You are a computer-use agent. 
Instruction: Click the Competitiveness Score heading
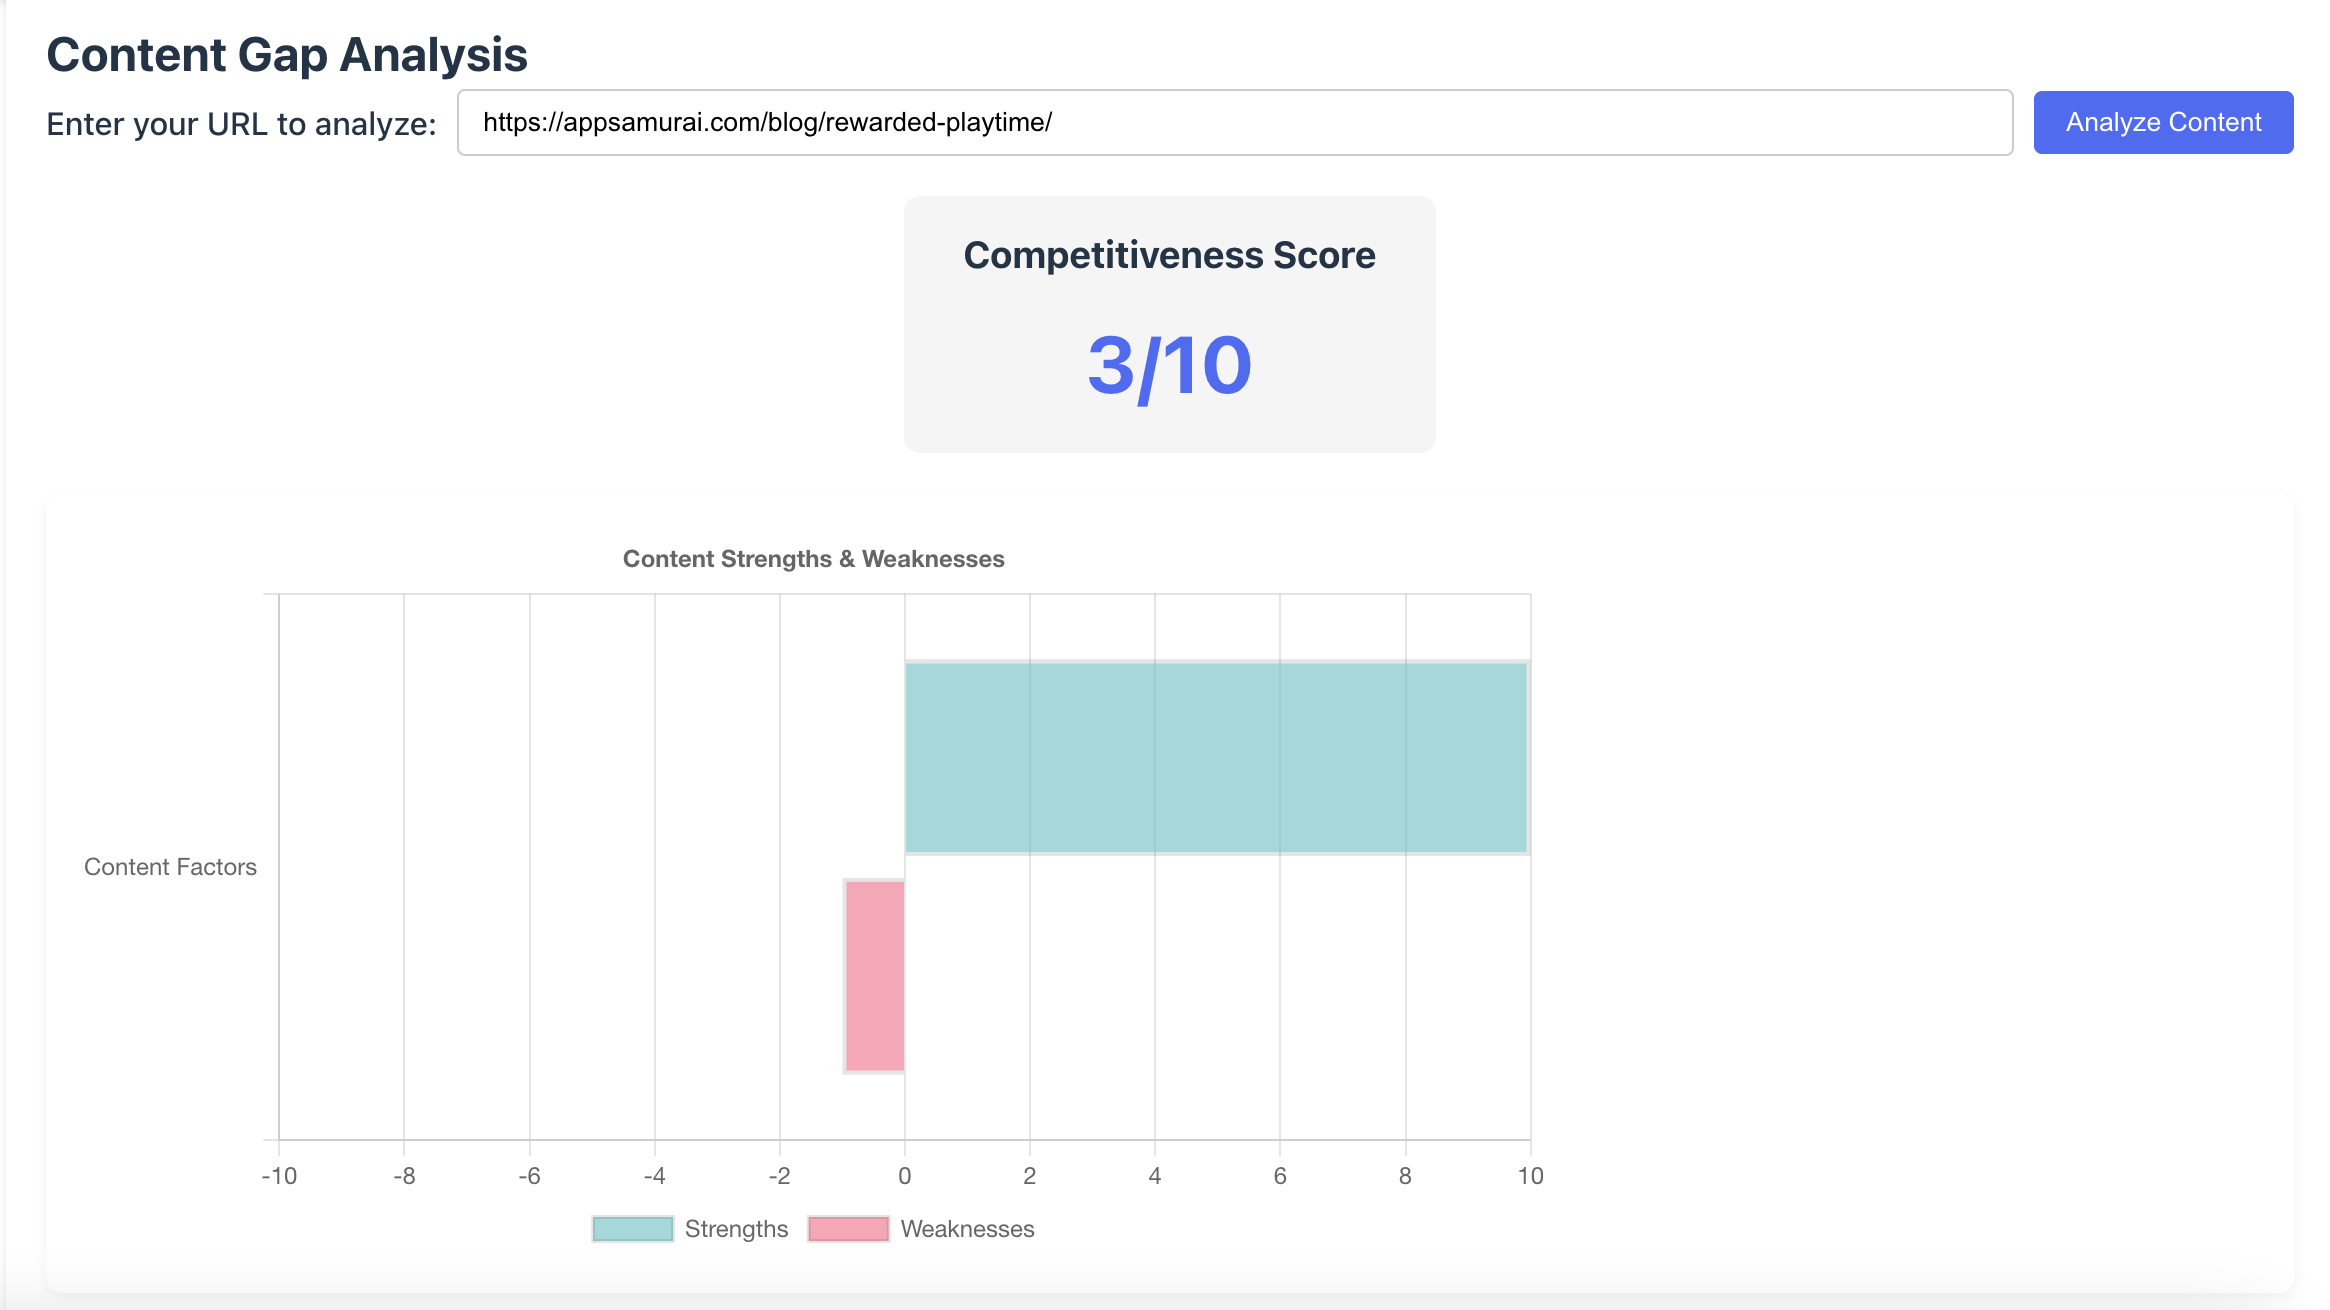(x=1169, y=256)
